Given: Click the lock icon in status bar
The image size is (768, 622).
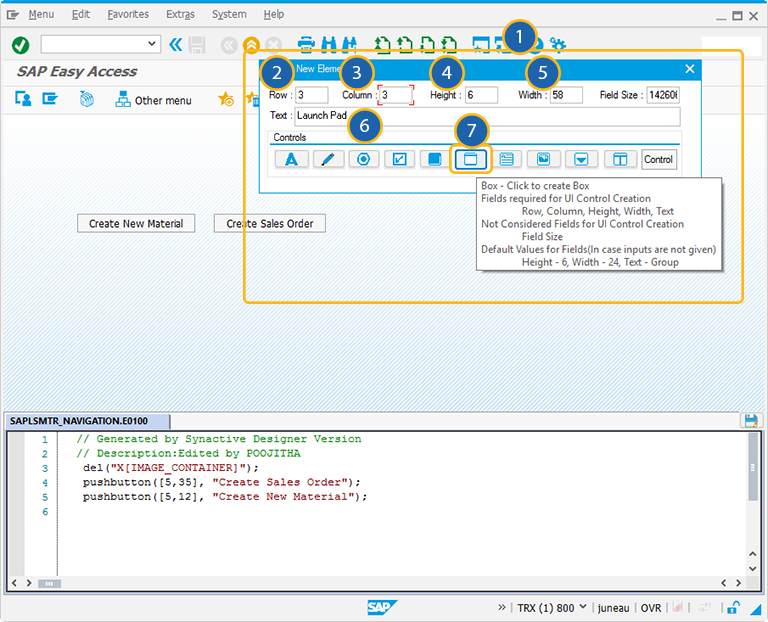Looking at the screenshot, I should pos(733,608).
